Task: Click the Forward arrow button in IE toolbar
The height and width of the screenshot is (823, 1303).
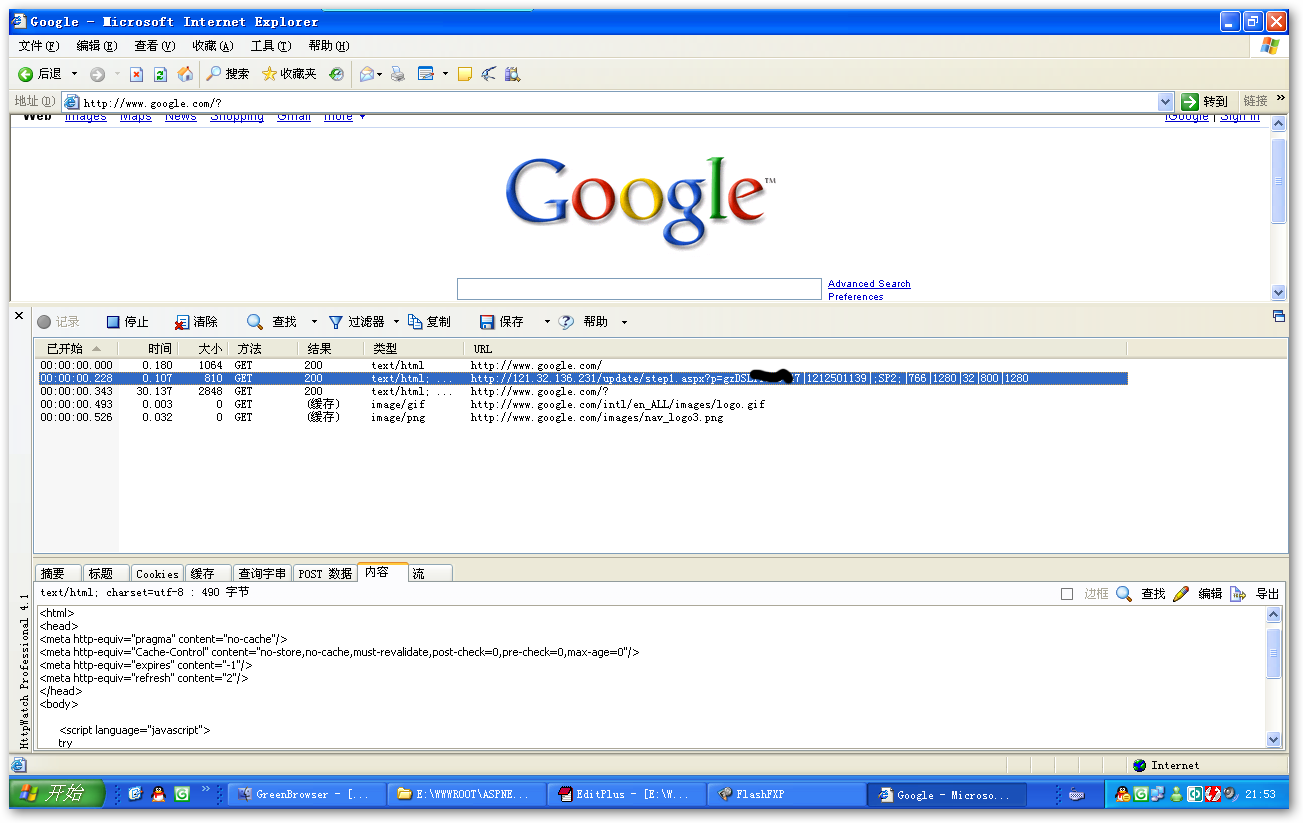Action: pos(97,74)
